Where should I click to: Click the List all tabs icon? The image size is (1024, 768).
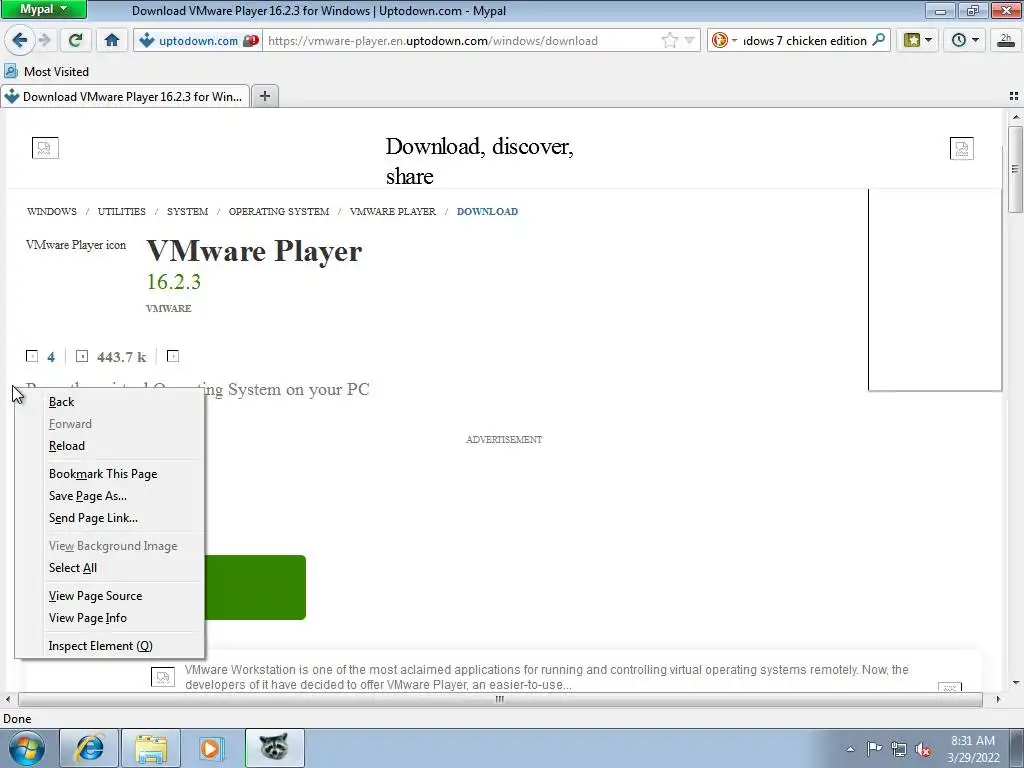tap(1014, 97)
